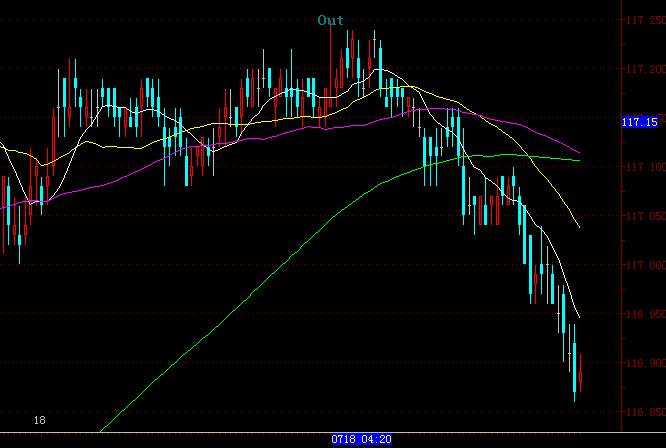Select the 117.15 current price tag
Screen dimensions: 666x448
click(640, 122)
